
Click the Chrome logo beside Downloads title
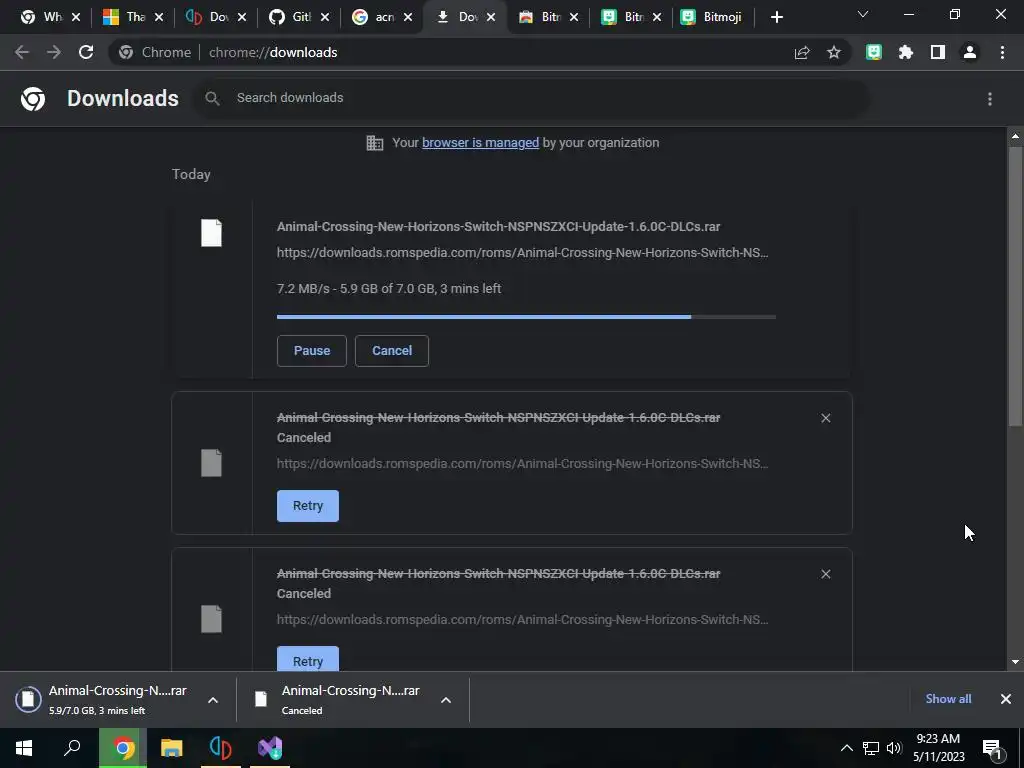[33, 99]
